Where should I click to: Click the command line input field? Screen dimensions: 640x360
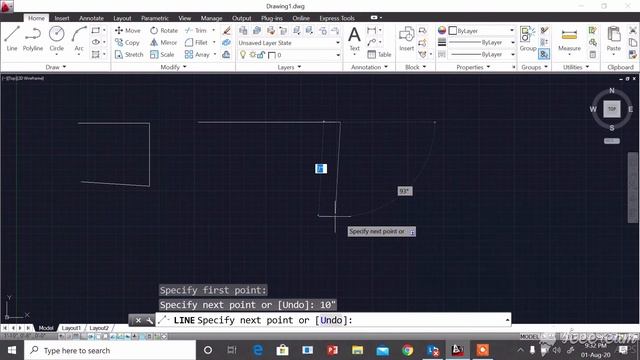point(333,320)
